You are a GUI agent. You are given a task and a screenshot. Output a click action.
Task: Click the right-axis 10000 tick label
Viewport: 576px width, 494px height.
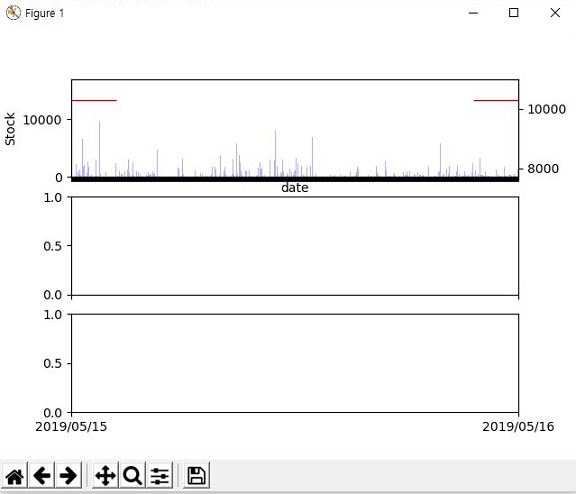tap(547, 109)
